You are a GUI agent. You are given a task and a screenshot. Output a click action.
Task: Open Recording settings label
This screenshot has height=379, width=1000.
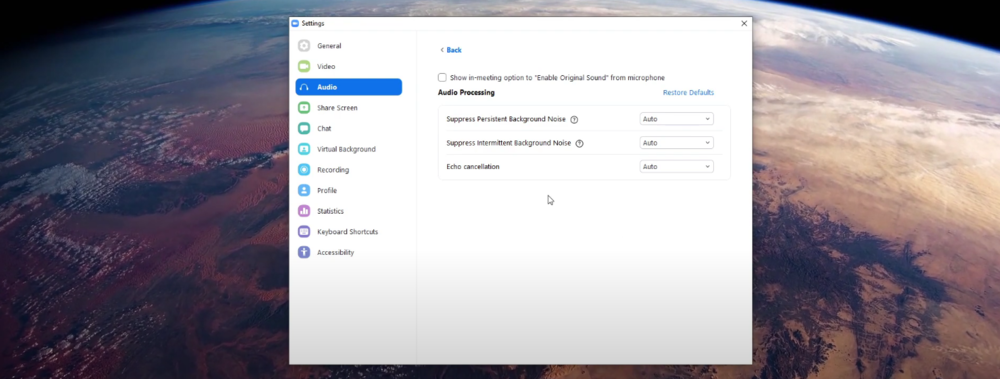click(333, 170)
